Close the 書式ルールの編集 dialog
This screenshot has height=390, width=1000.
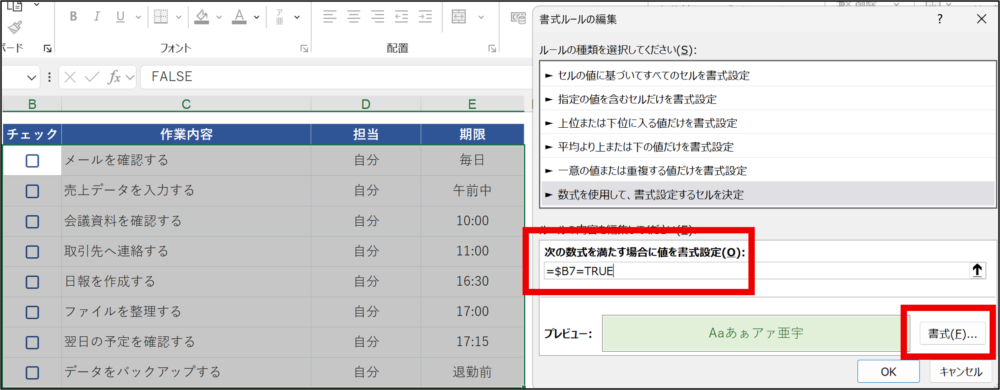click(982, 20)
